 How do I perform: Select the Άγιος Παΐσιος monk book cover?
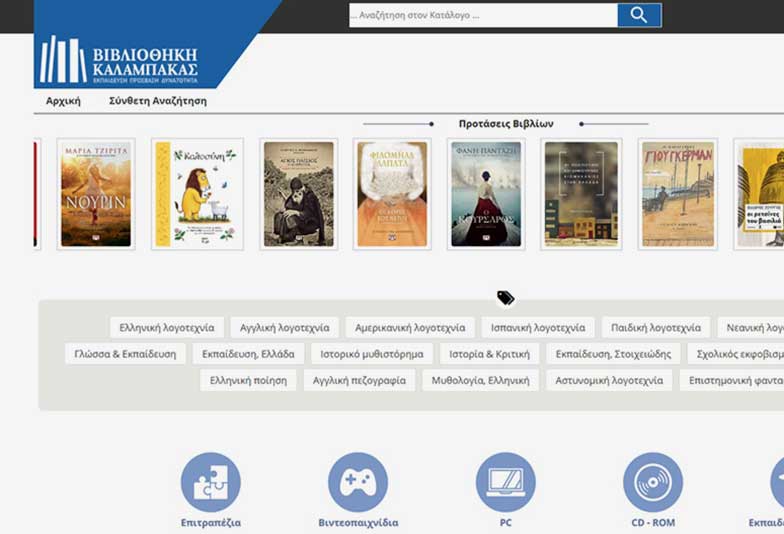tap(298, 194)
